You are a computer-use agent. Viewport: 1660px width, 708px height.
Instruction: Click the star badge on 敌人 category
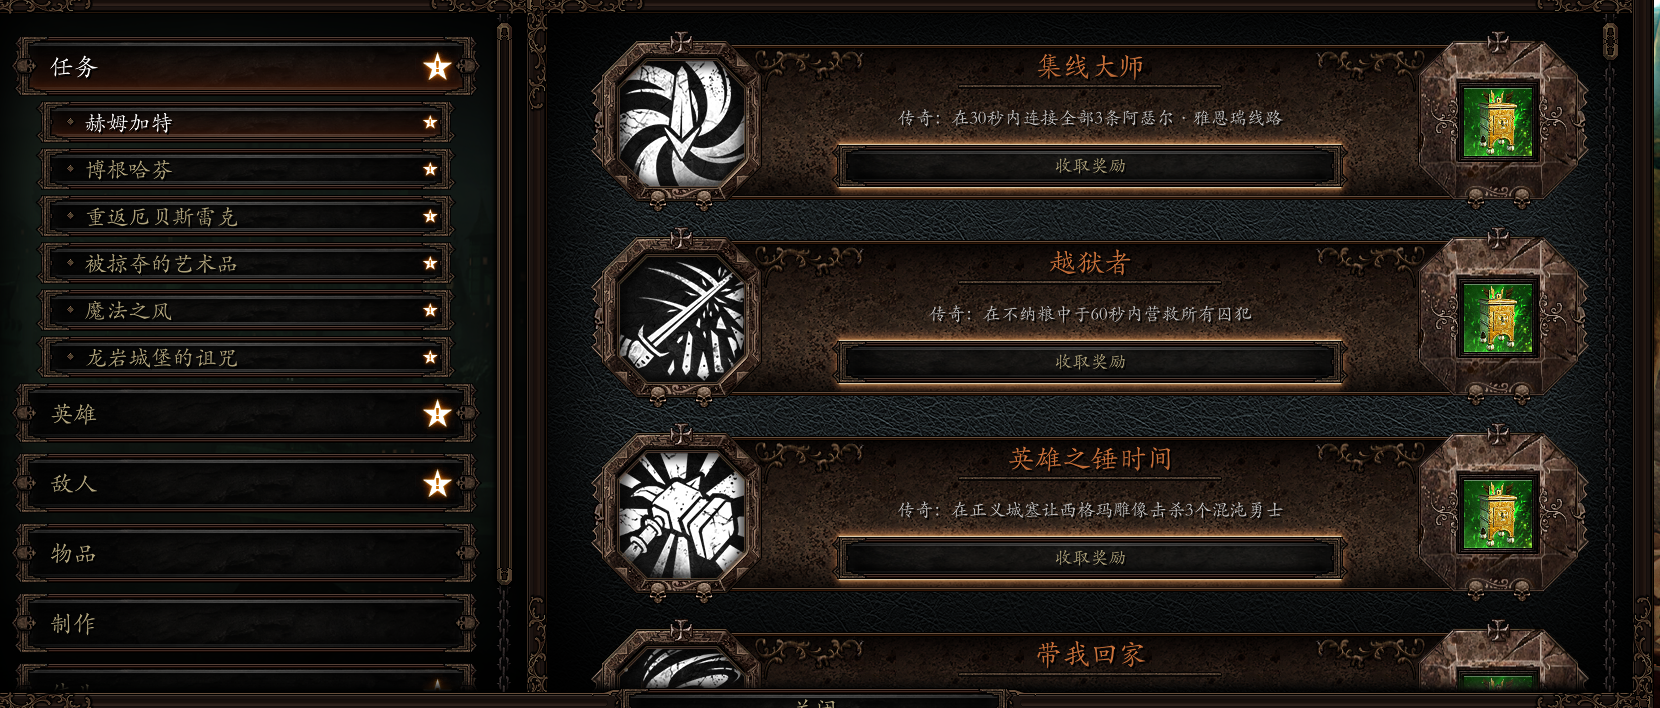pyautogui.click(x=437, y=484)
